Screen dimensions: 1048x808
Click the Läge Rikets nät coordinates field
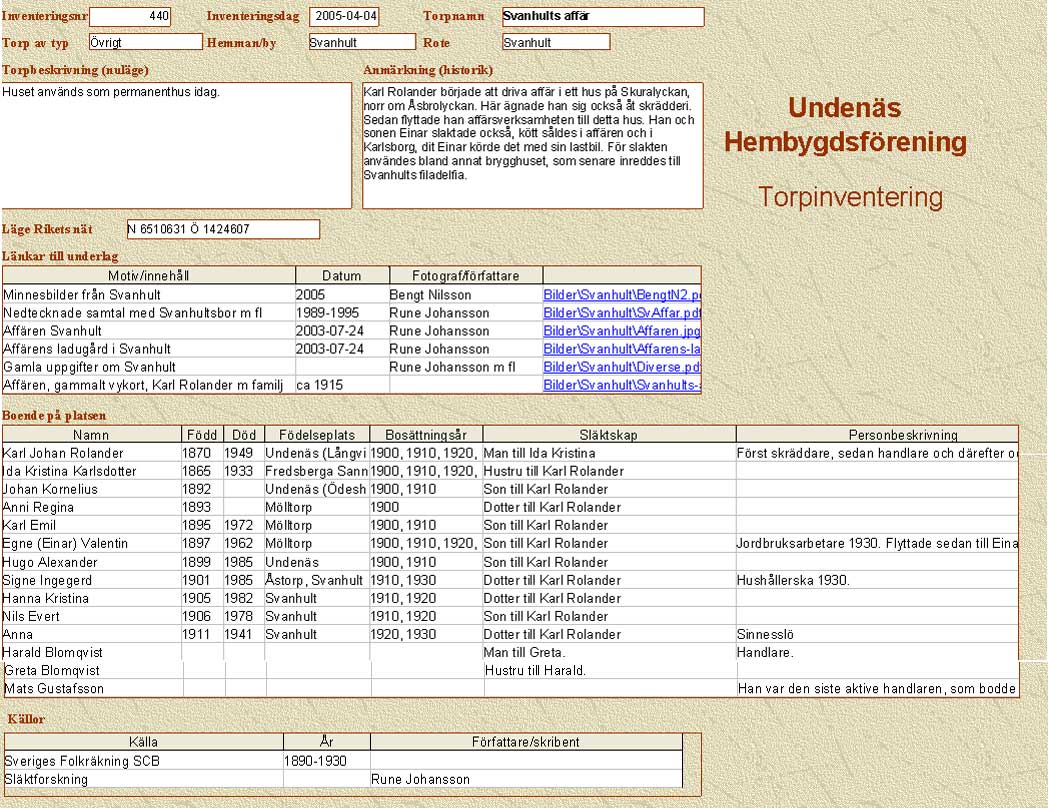223,229
